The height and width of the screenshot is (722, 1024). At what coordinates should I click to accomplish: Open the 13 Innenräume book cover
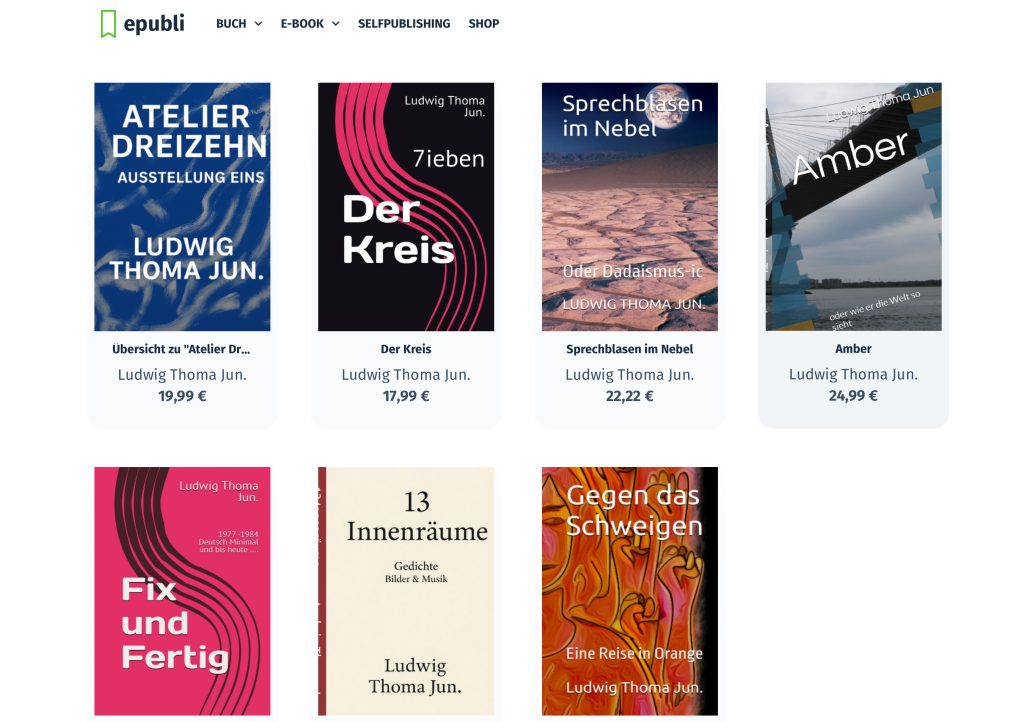pos(406,591)
